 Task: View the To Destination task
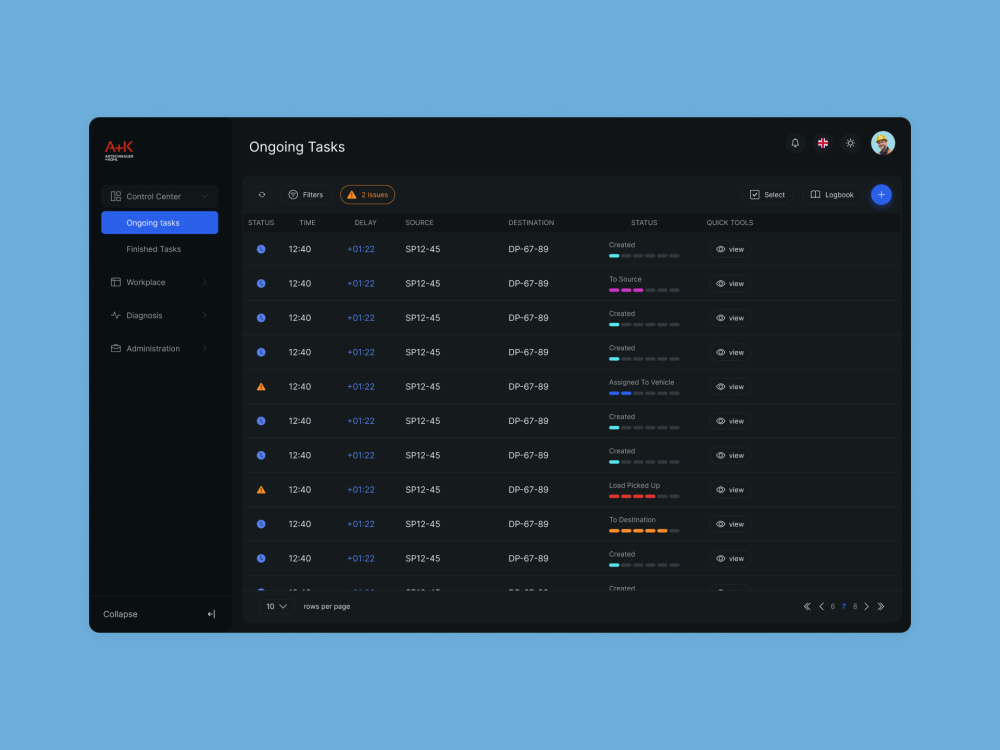(x=730, y=524)
